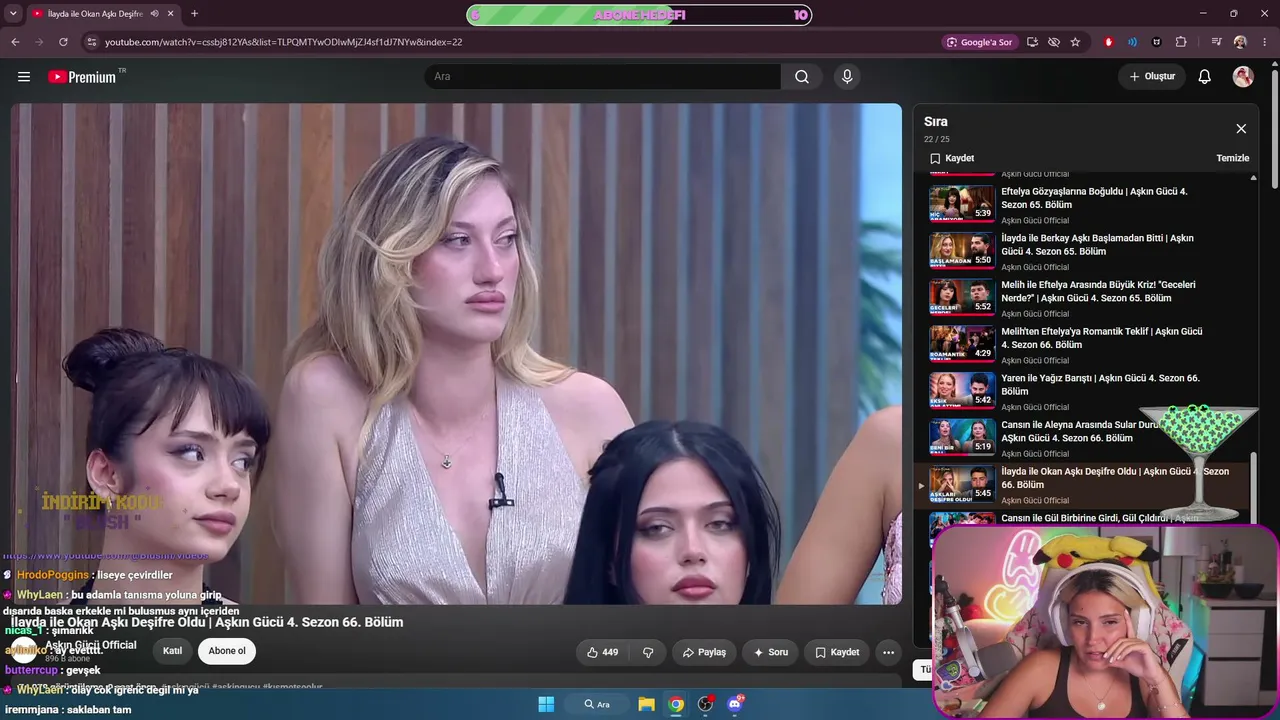The height and width of the screenshot is (720, 1280).
Task: Click the crossed-out eye icon in address bar
Action: tap(1054, 42)
